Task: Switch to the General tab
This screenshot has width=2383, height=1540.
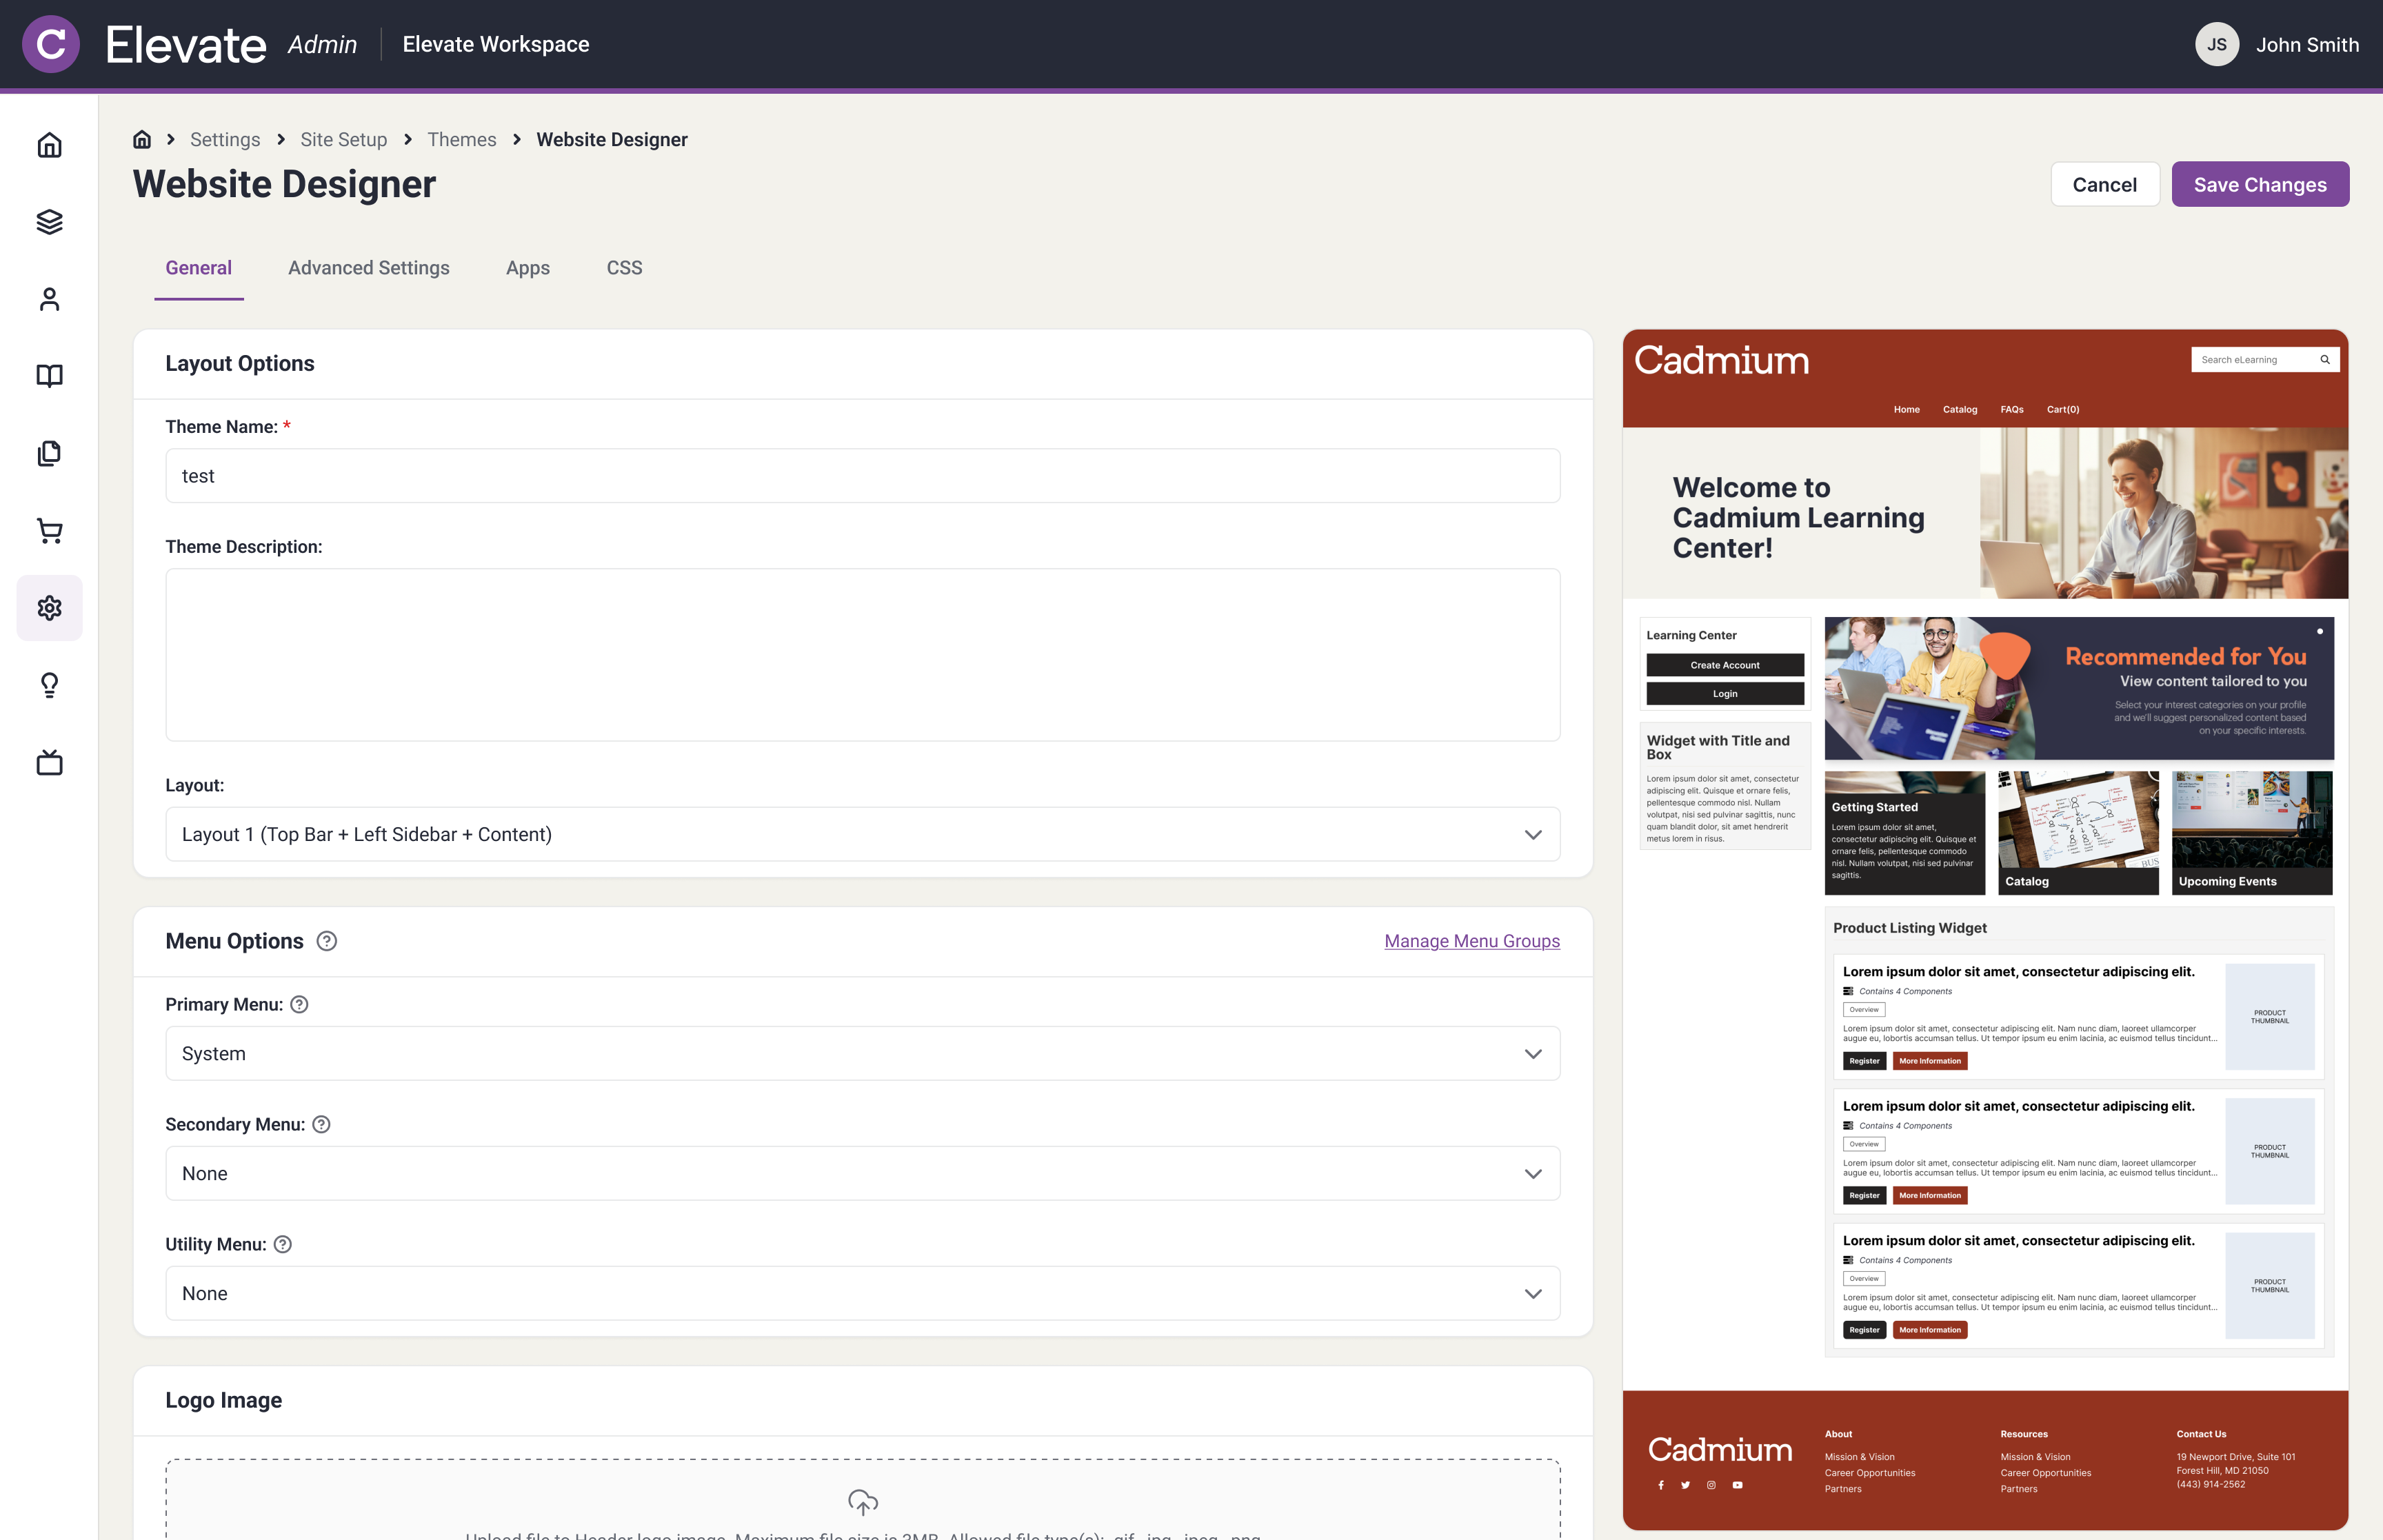Action: [x=199, y=268]
